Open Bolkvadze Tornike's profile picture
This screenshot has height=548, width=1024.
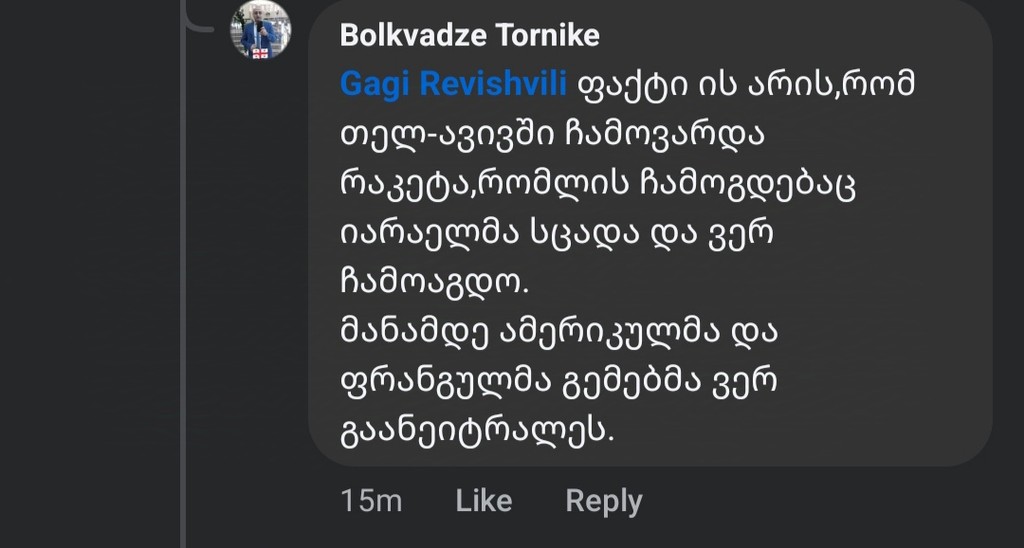(x=261, y=29)
